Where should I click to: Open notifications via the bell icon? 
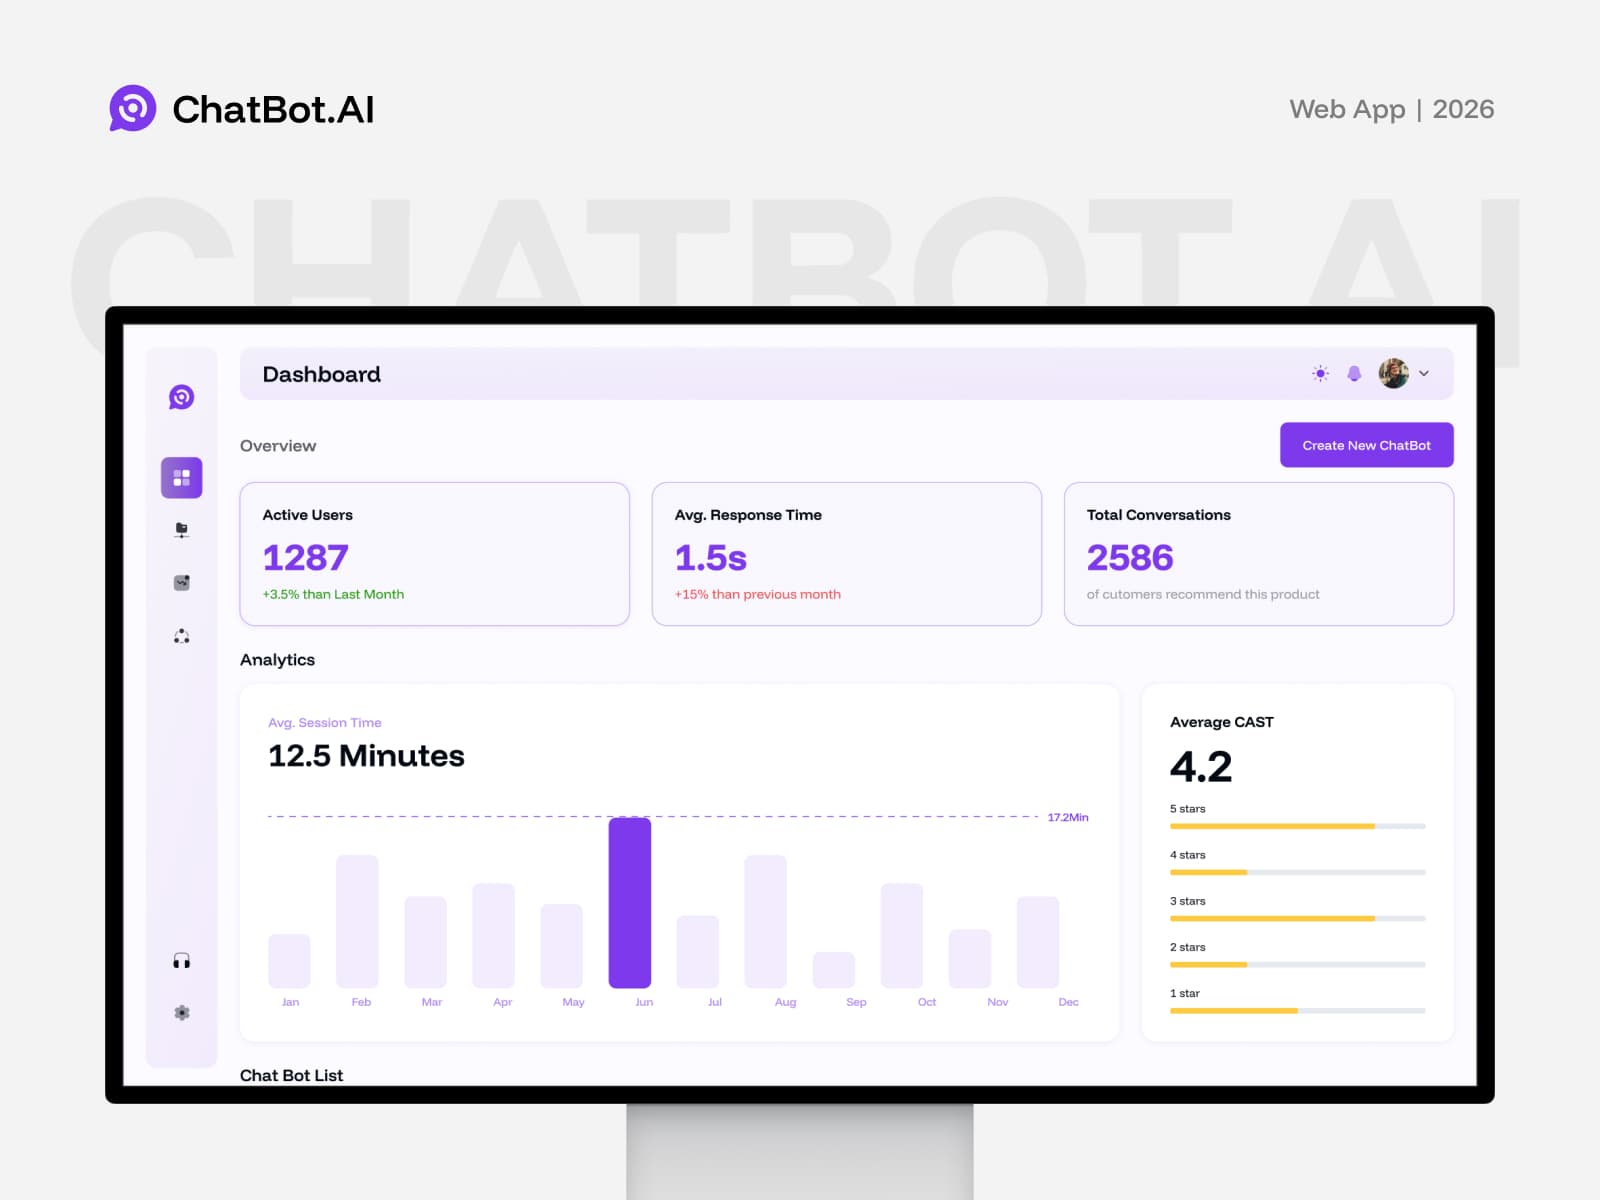1354,374
